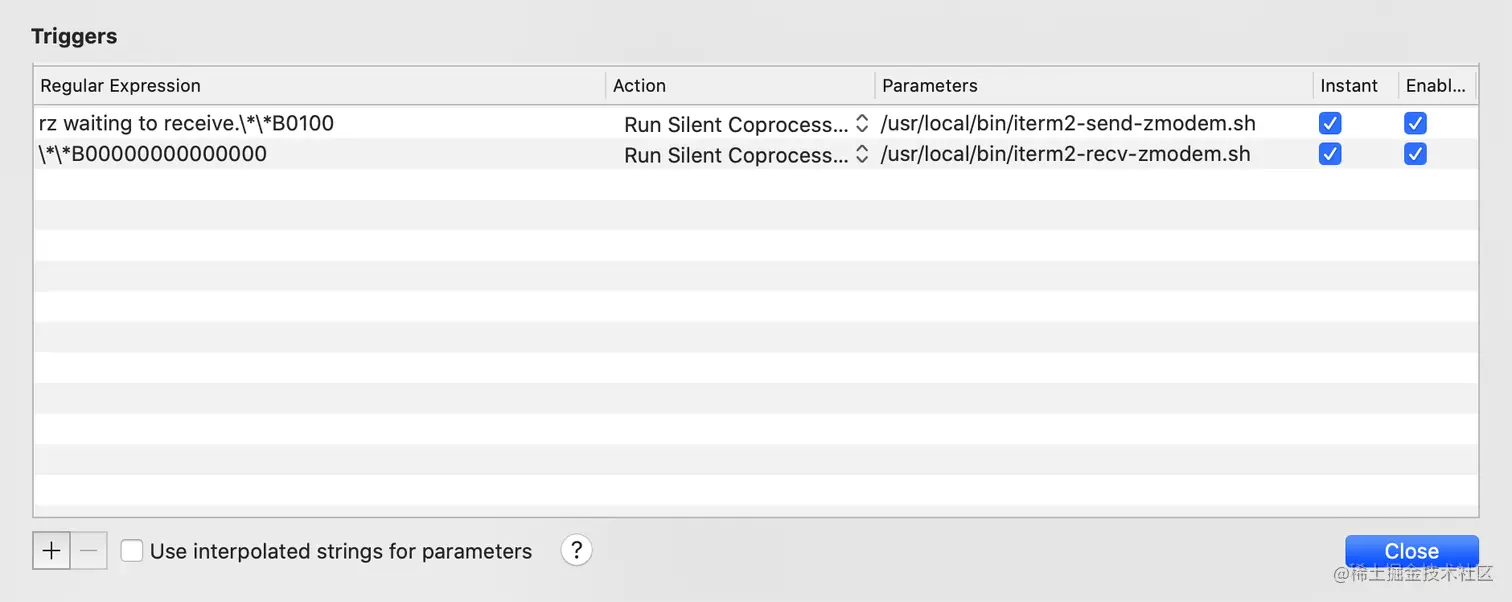Disable the B00000000000000 trigger
This screenshot has height=602, width=1512.
1415,154
